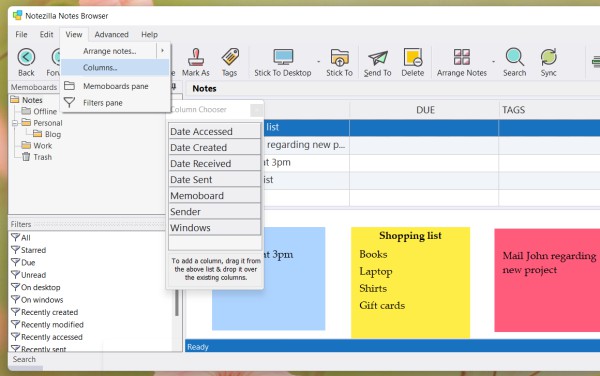The width and height of the screenshot is (600, 376).
Task: Click the Stick To folder icon
Action: 339,57
